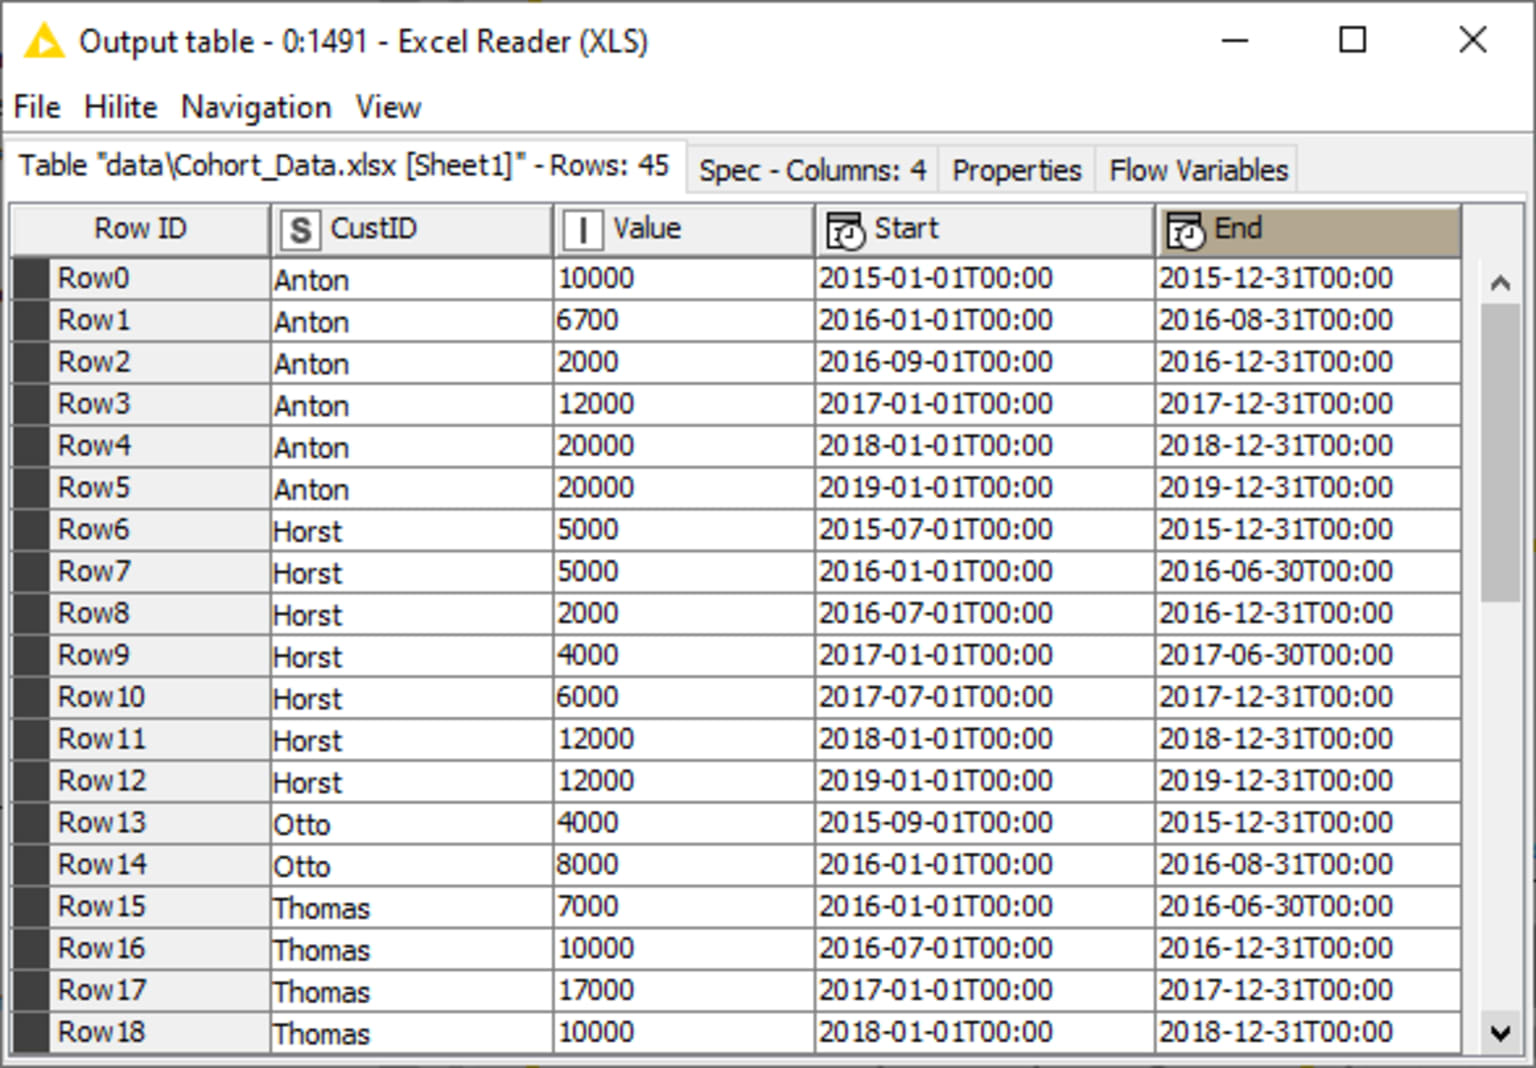Select the Row17 row header

[x=140, y=990]
